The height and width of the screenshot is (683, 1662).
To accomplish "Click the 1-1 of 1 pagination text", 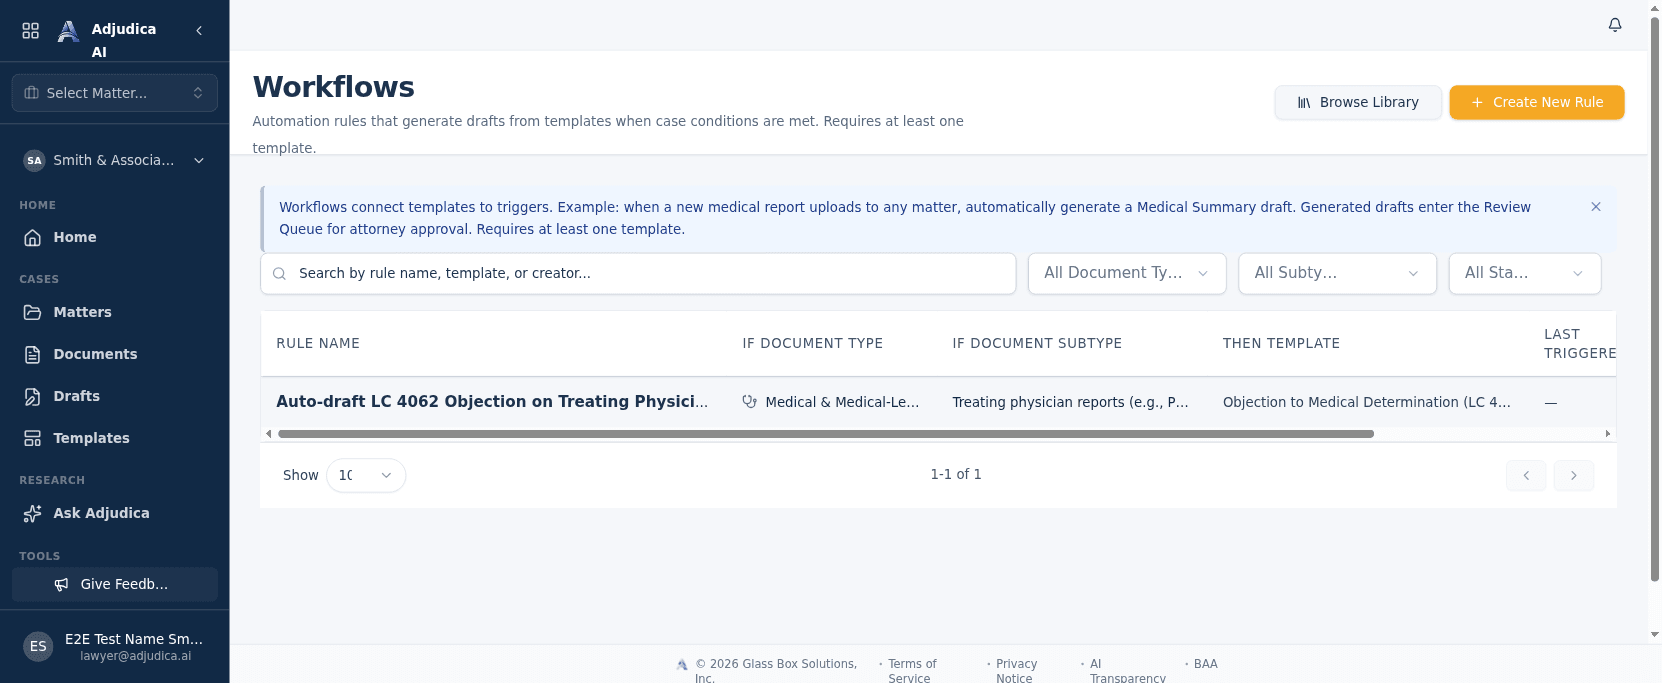I will [x=956, y=474].
